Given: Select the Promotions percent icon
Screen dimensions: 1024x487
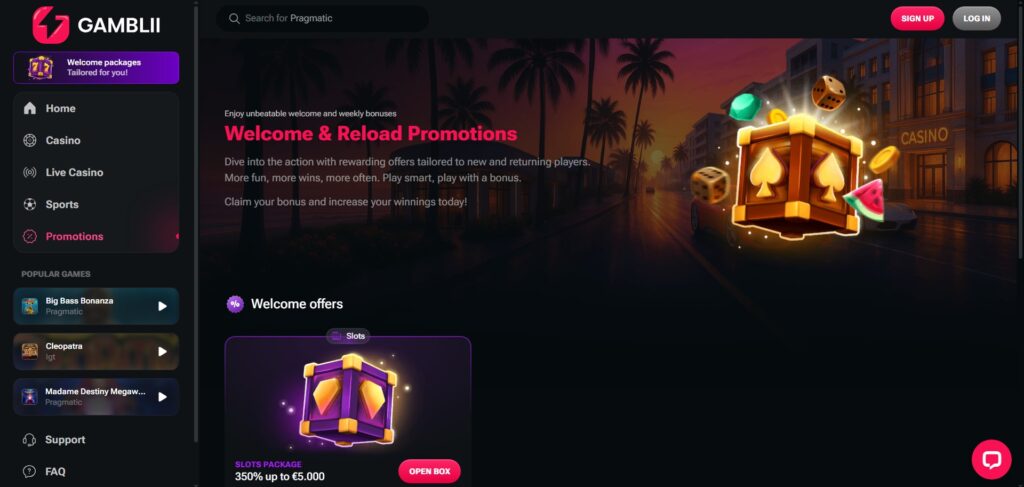Looking at the screenshot, I should 29,236.
